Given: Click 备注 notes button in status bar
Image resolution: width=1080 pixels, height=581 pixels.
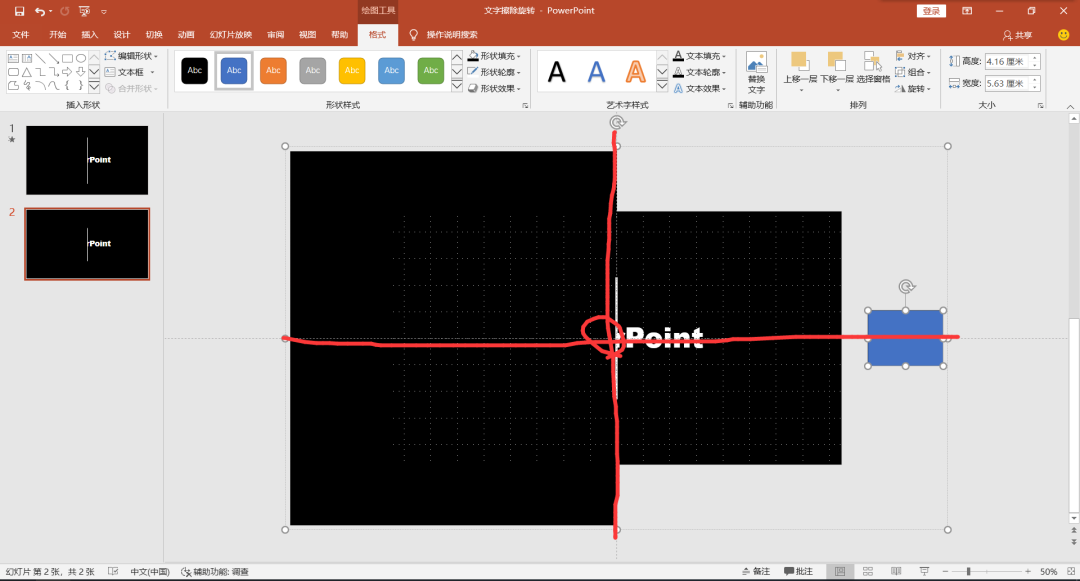Looking at the screenshot, I should point(756,571).
